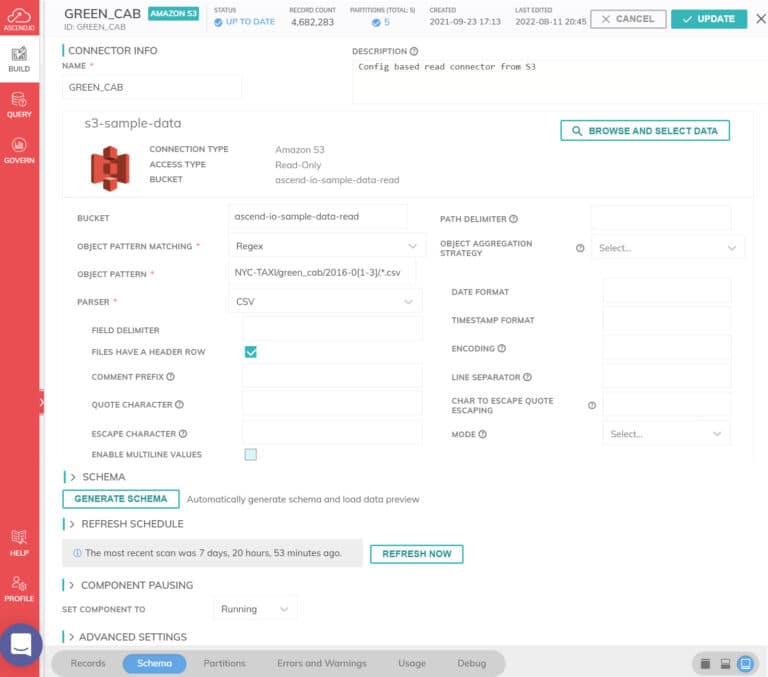This screenshot has height=677, width=768.
Task: Click the Encoding help icon
Action: [502, 348]
